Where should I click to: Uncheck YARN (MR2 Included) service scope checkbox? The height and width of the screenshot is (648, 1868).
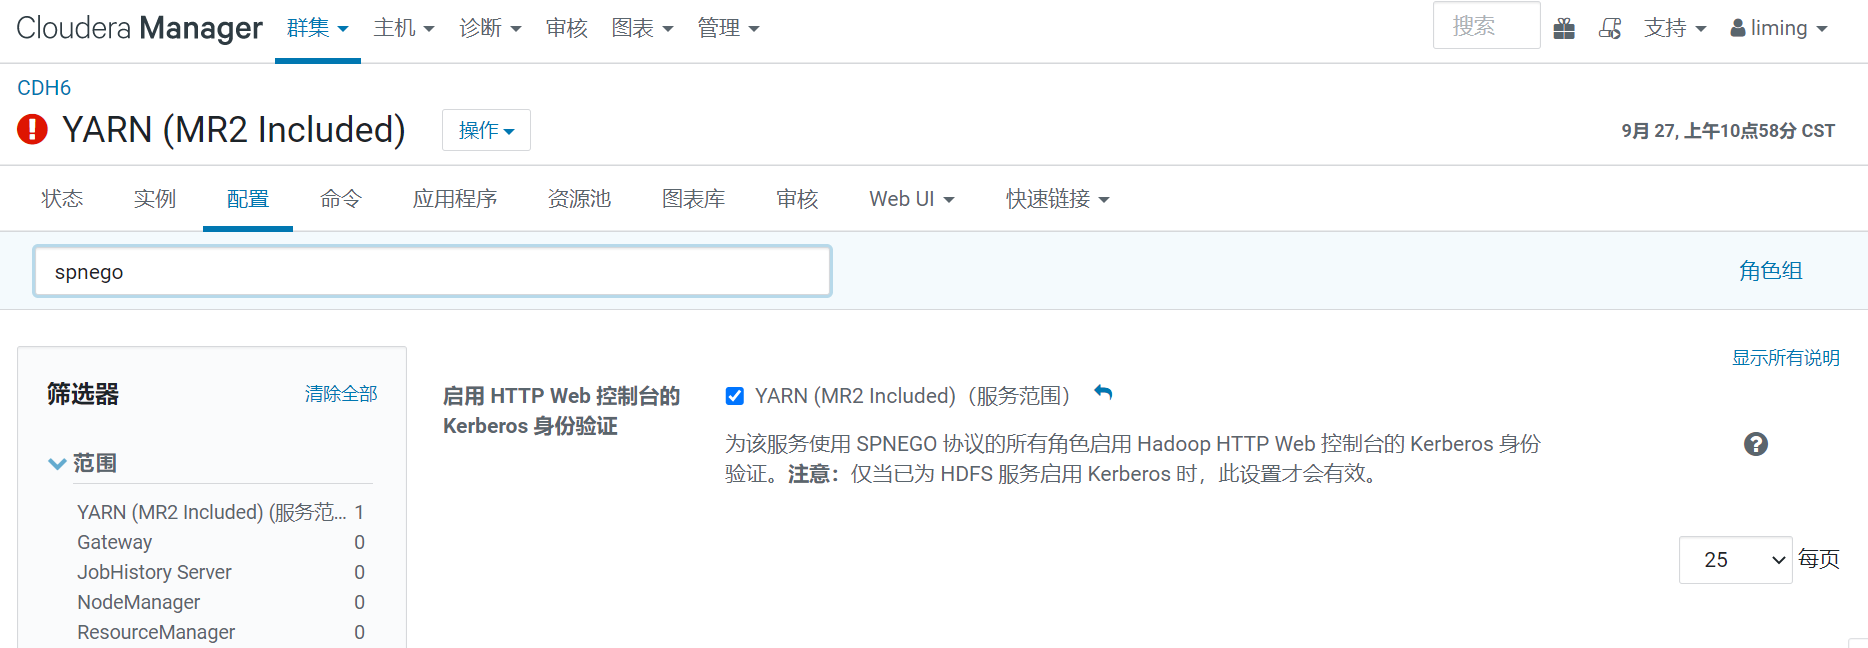[x=735, y=396]
